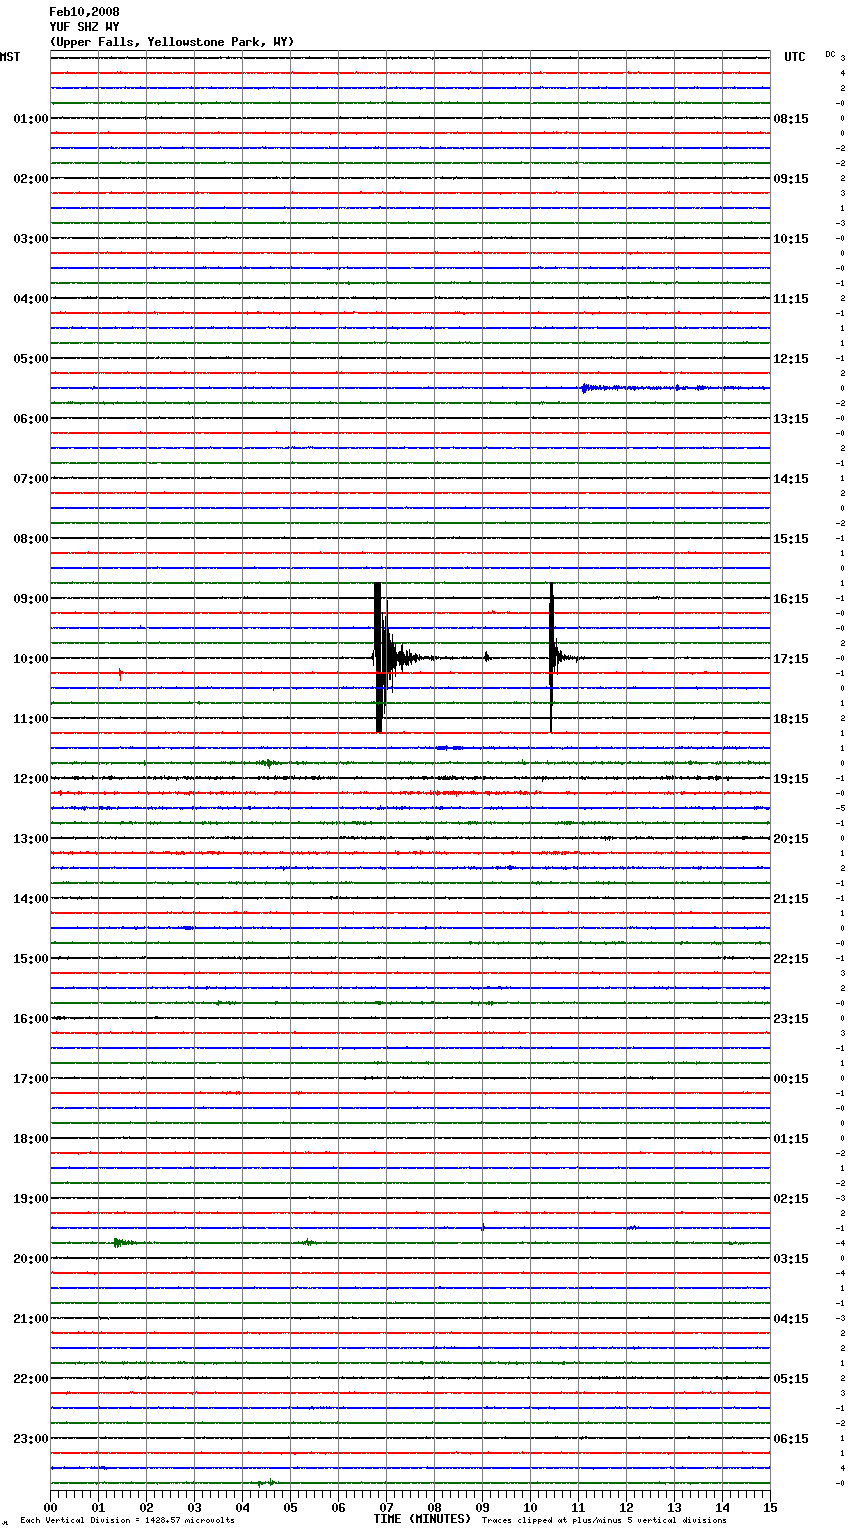
Task: Click the 00:15 UTC time label
Action: tap(791, 1079)
